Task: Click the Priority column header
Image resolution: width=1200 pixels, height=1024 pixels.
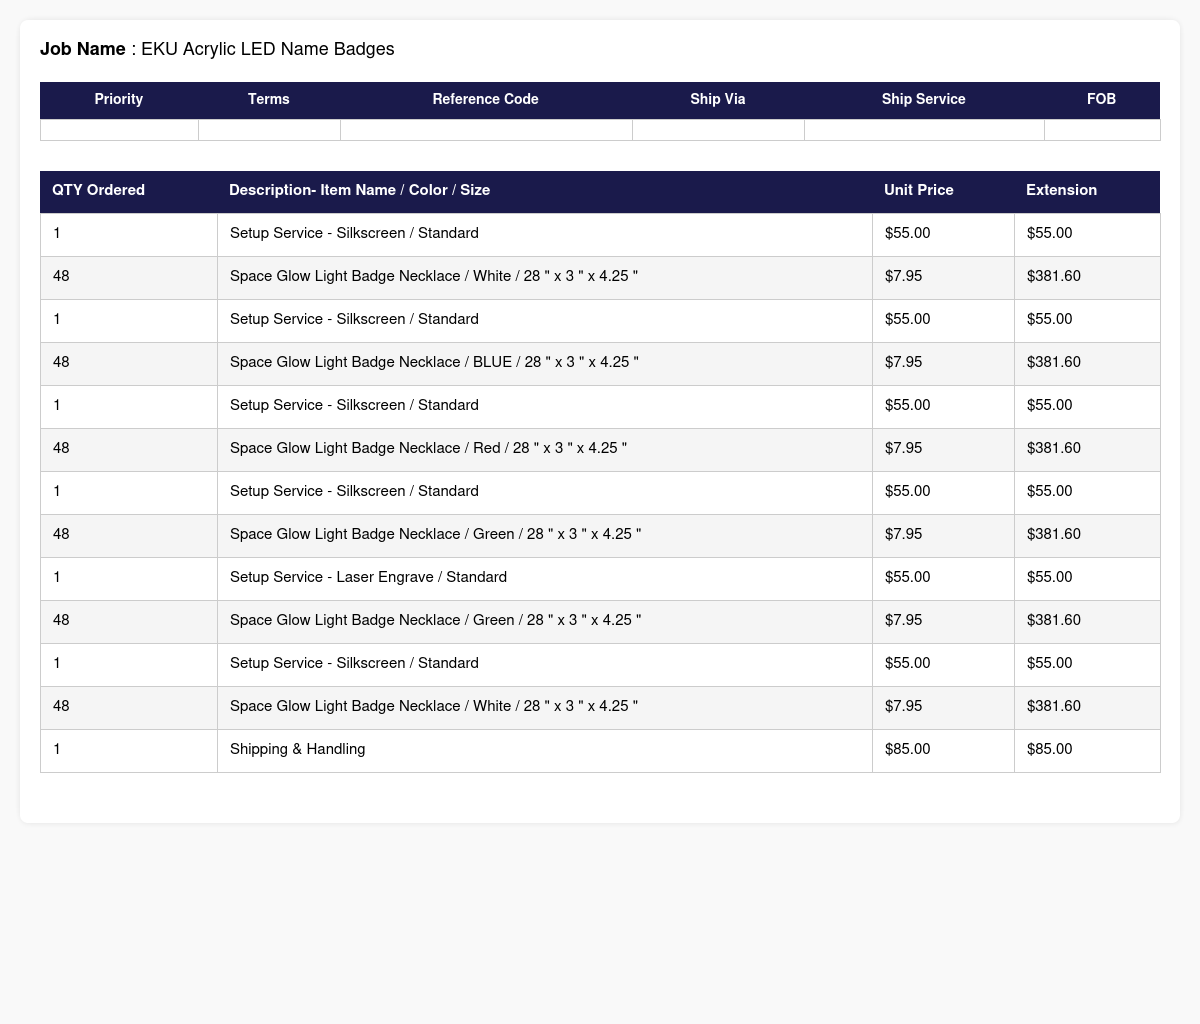Action: pos(119,100)
